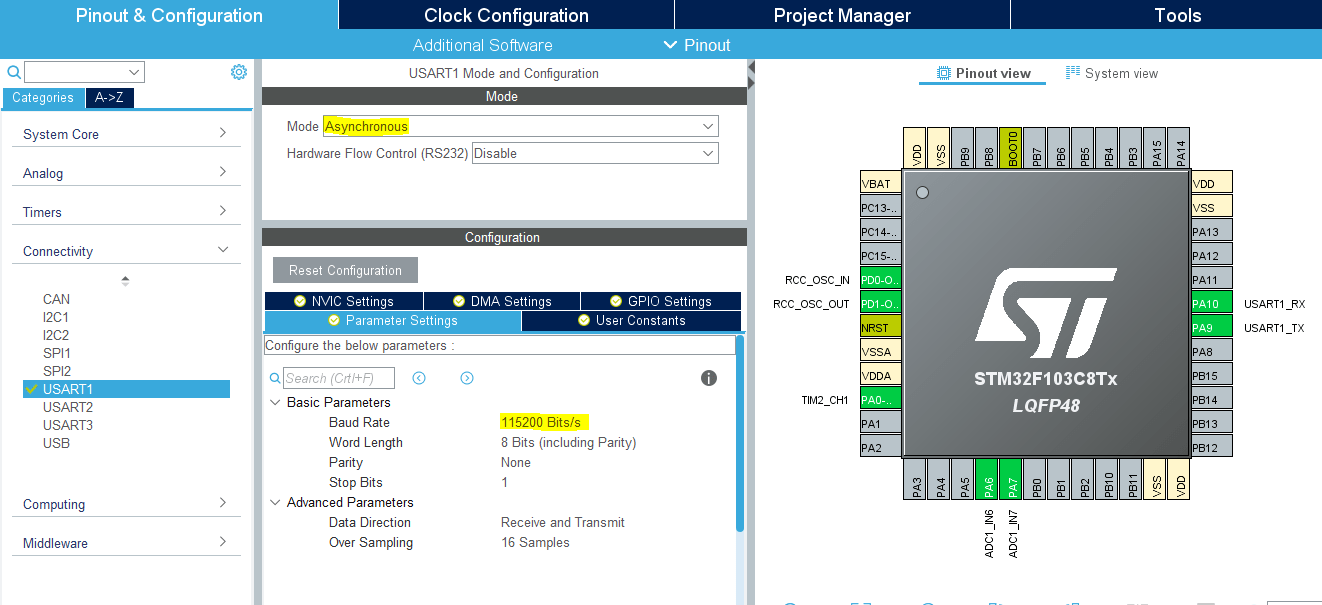Select CAN peripheral in list
The width and height of the screenshot is (1322, 605).
[x=56, y=299]
